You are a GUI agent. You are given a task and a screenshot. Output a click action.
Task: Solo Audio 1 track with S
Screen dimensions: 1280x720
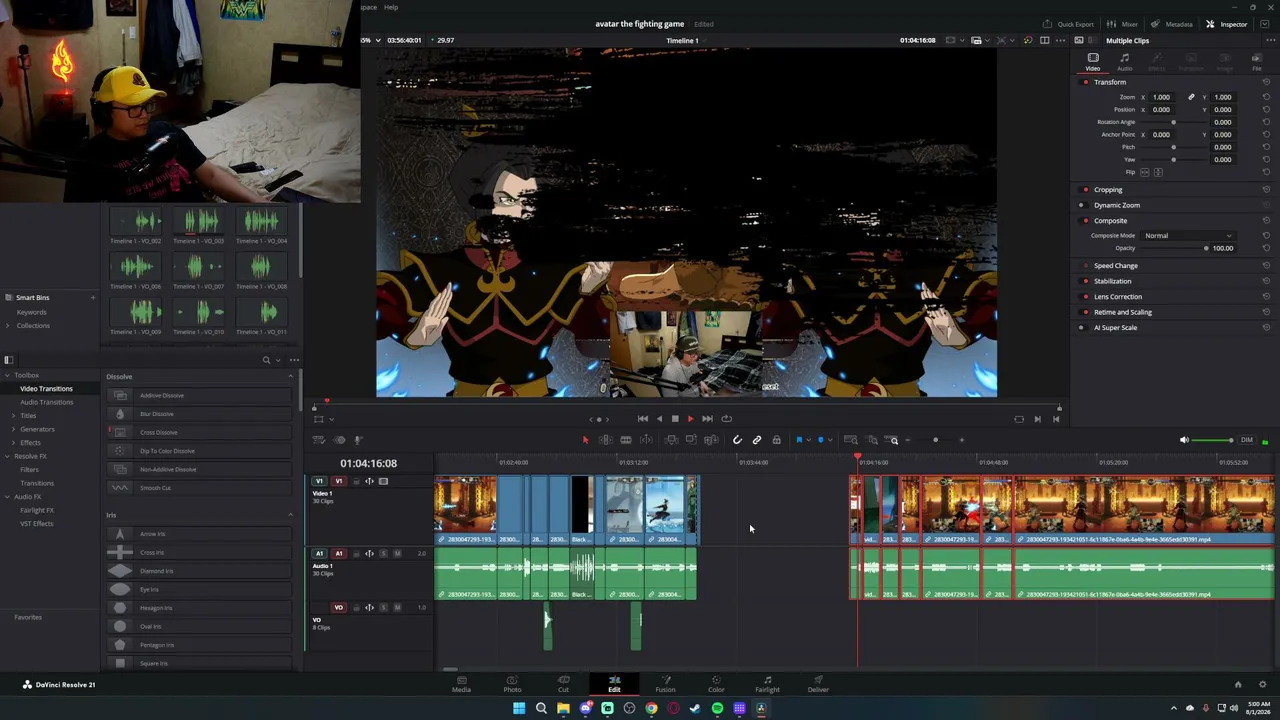383,553
